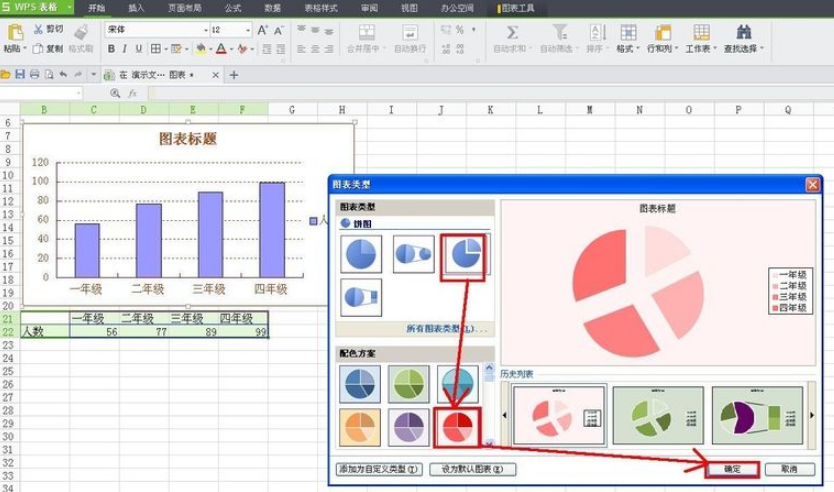Toggle Bold formatting

point(111,49)
